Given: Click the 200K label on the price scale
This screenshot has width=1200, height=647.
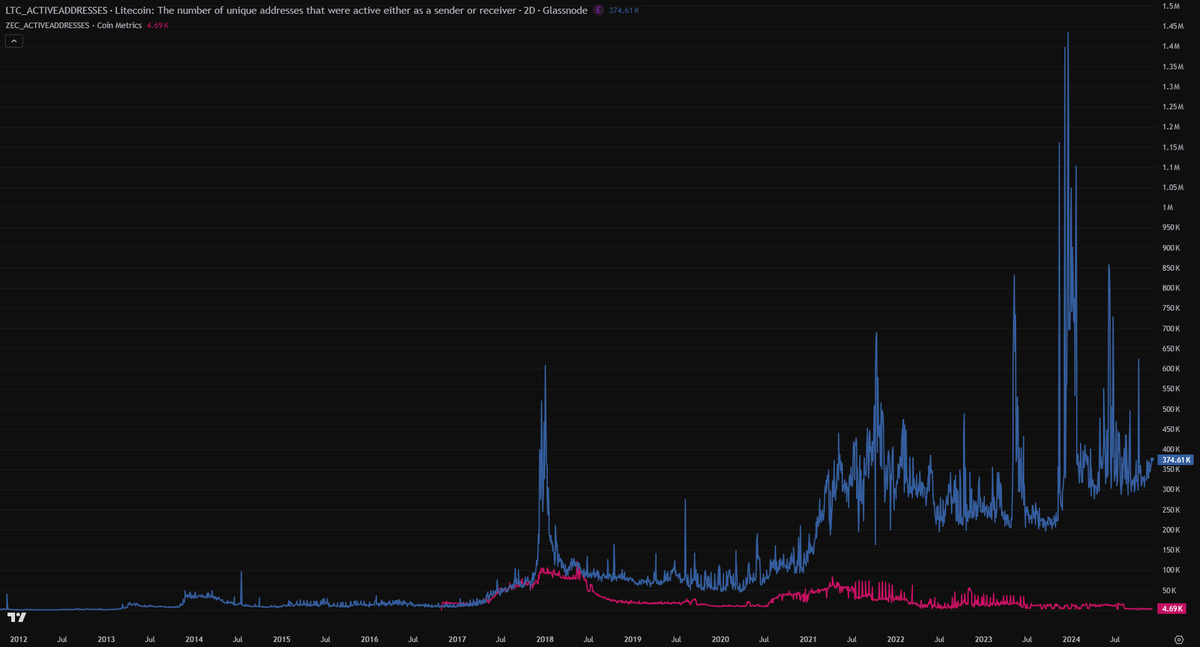Looking at the screenshot, I should (x=1171, y=530).
